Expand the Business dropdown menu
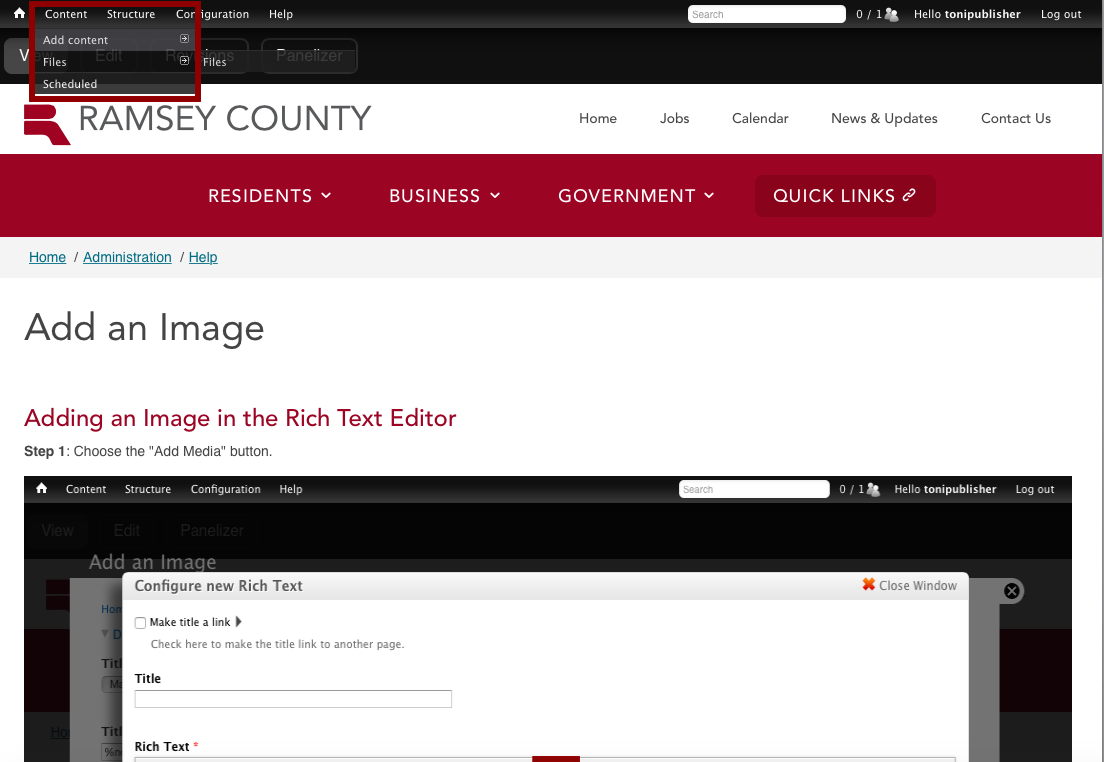This screenshot has height=762, width=1104. pos(445,196)
